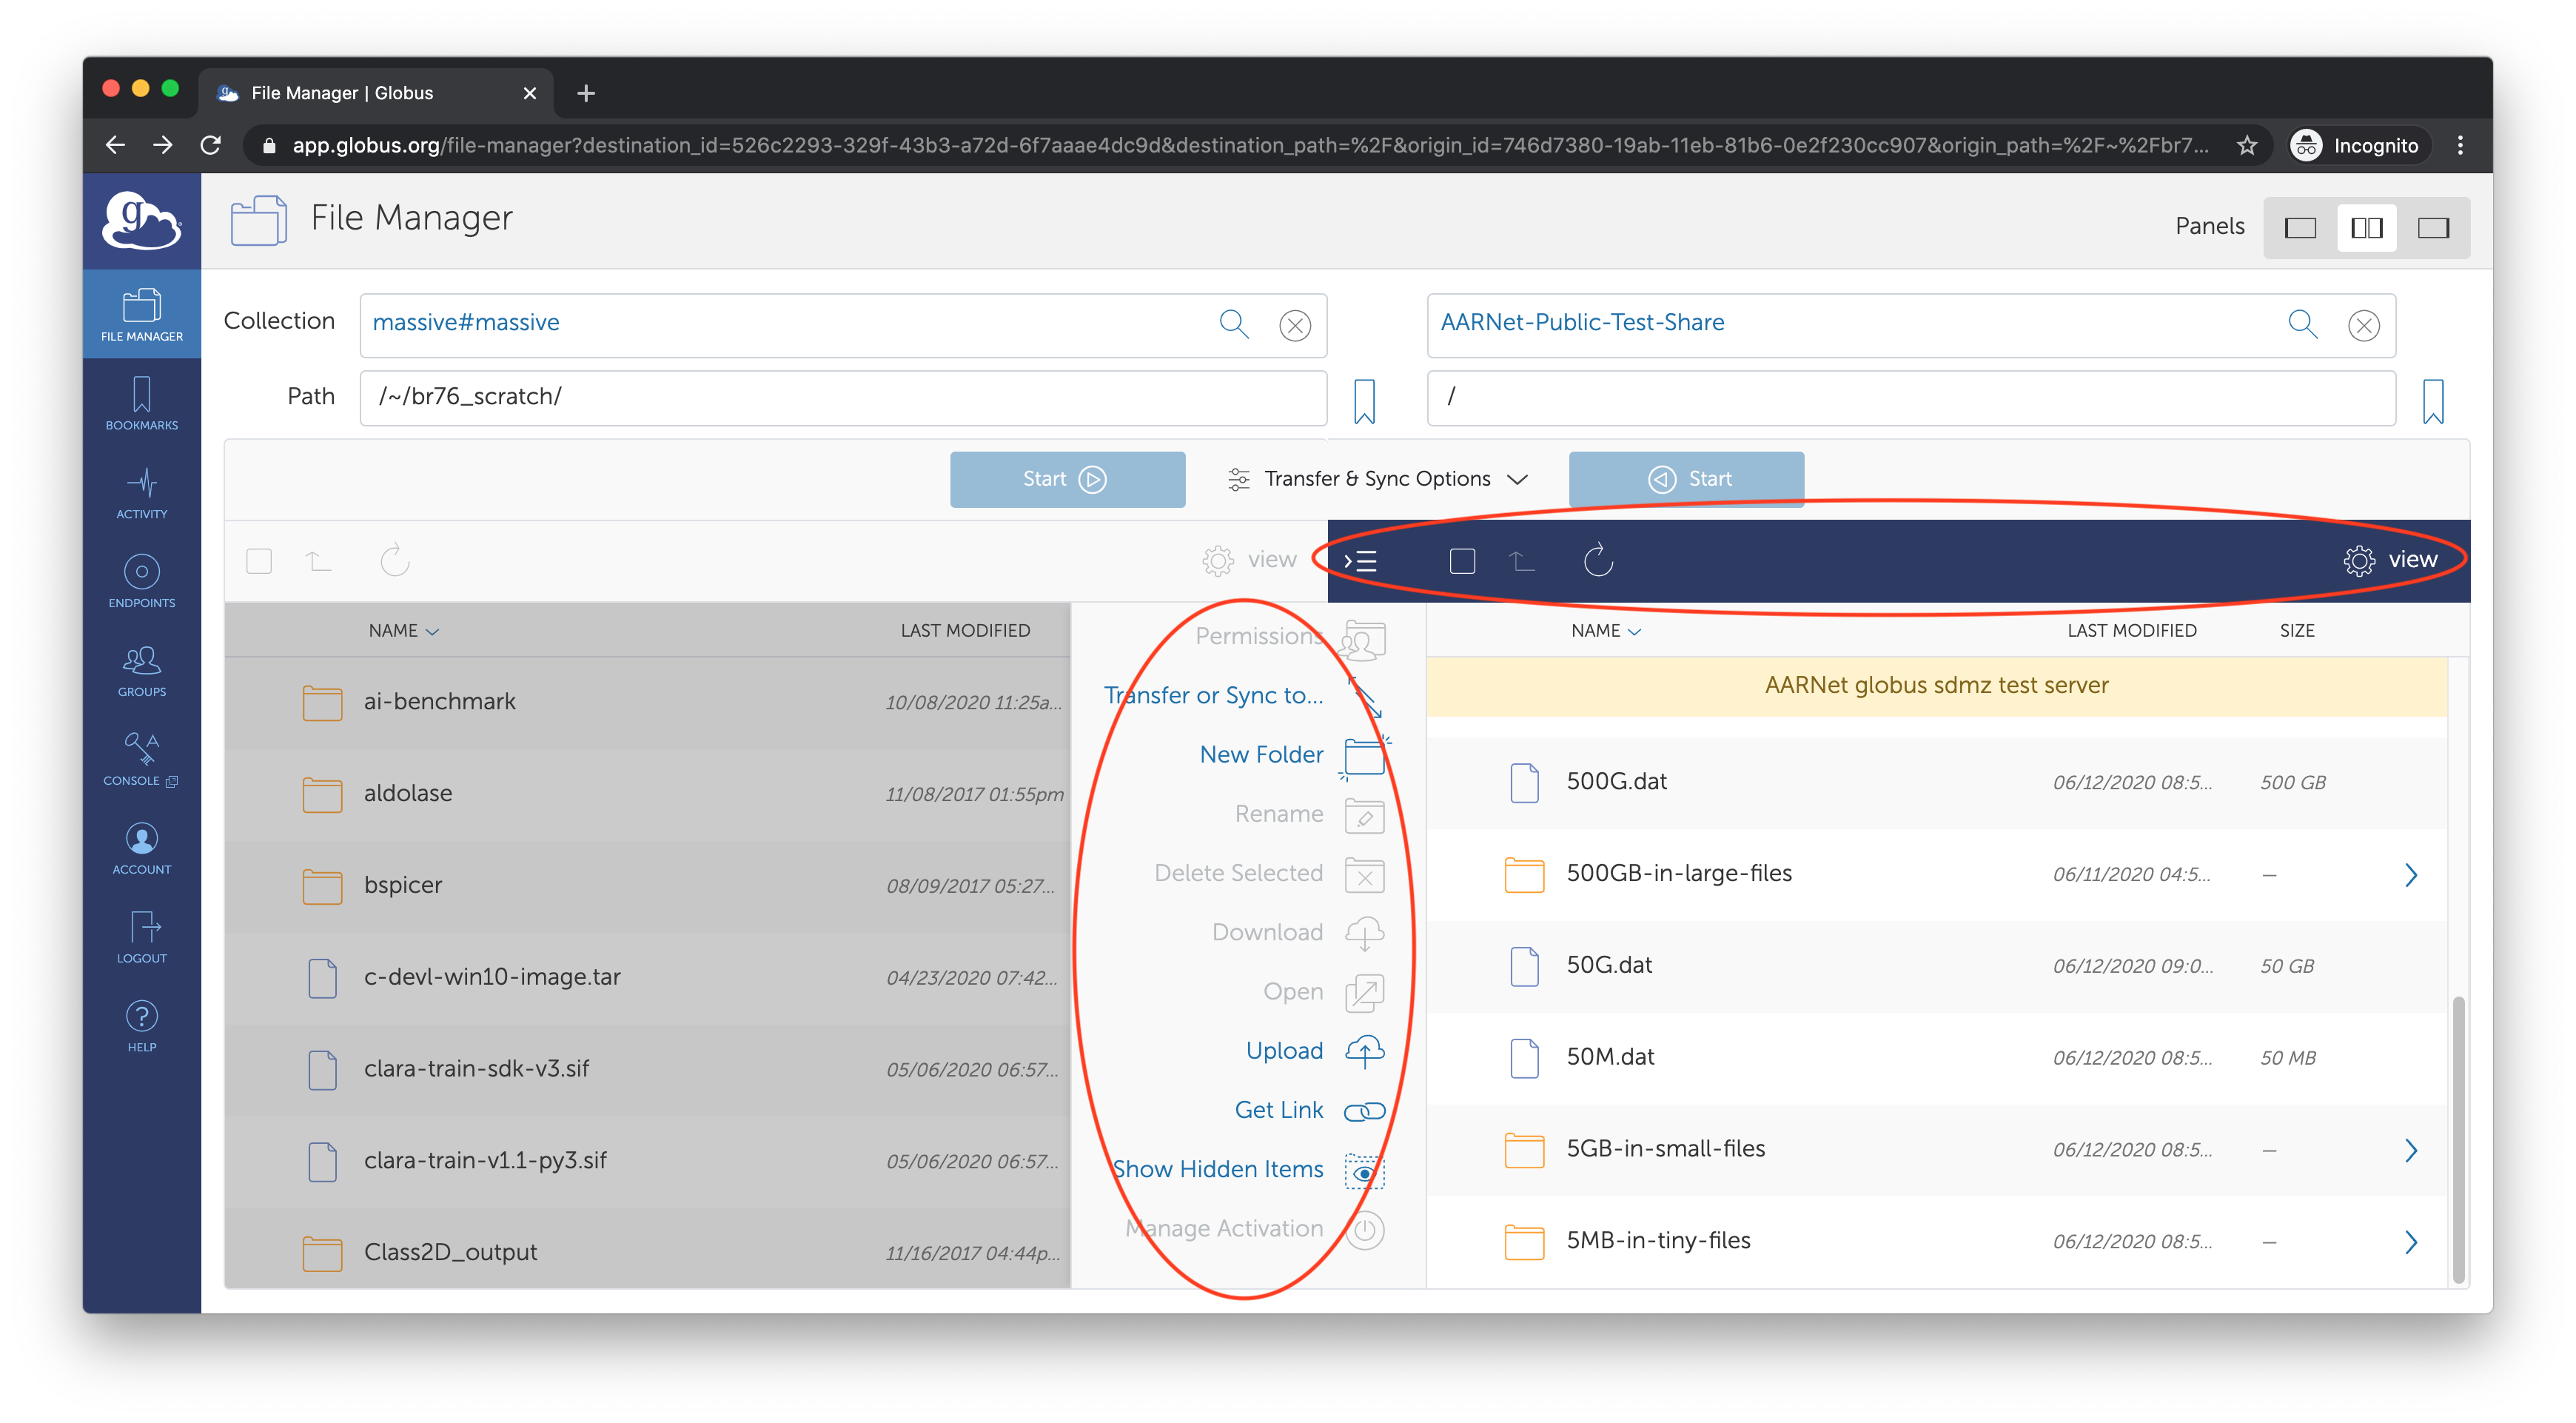Viewport: 2576px width, 1423px height.
Task: Expand Transfer & Sync Options
Action: pyautogui.click(x=1378, y=479)
